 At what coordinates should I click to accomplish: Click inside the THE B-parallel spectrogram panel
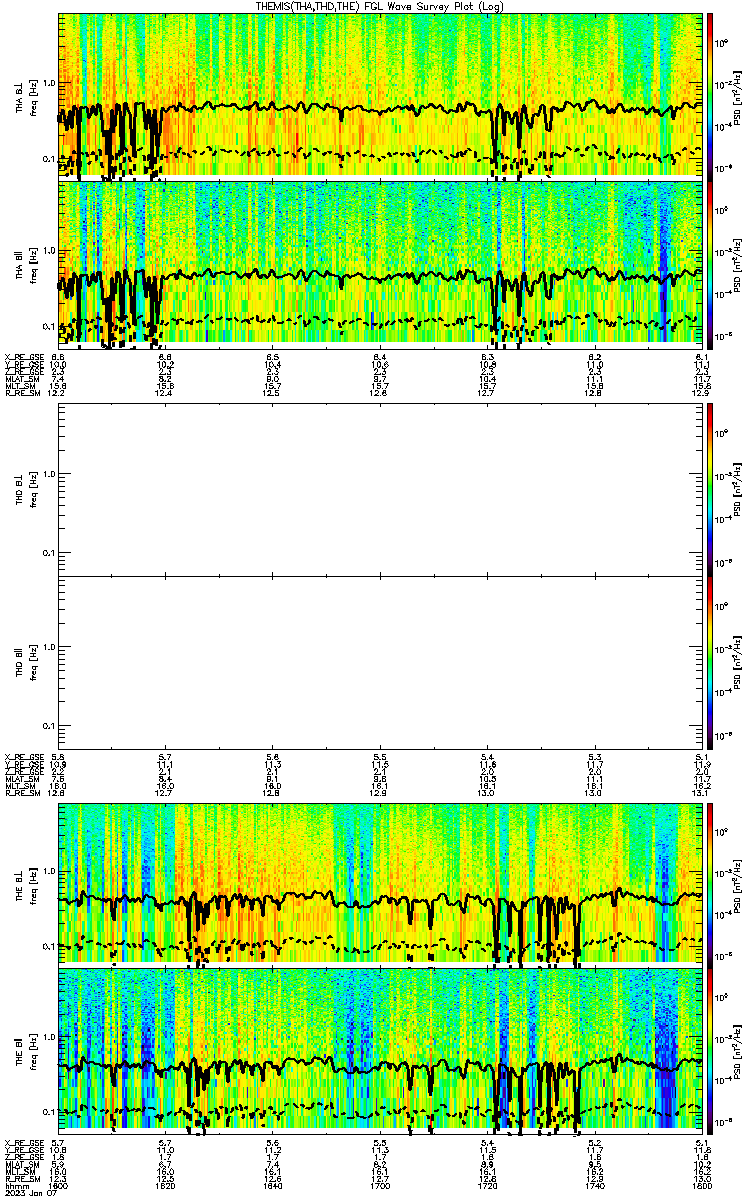[380, 1049]
